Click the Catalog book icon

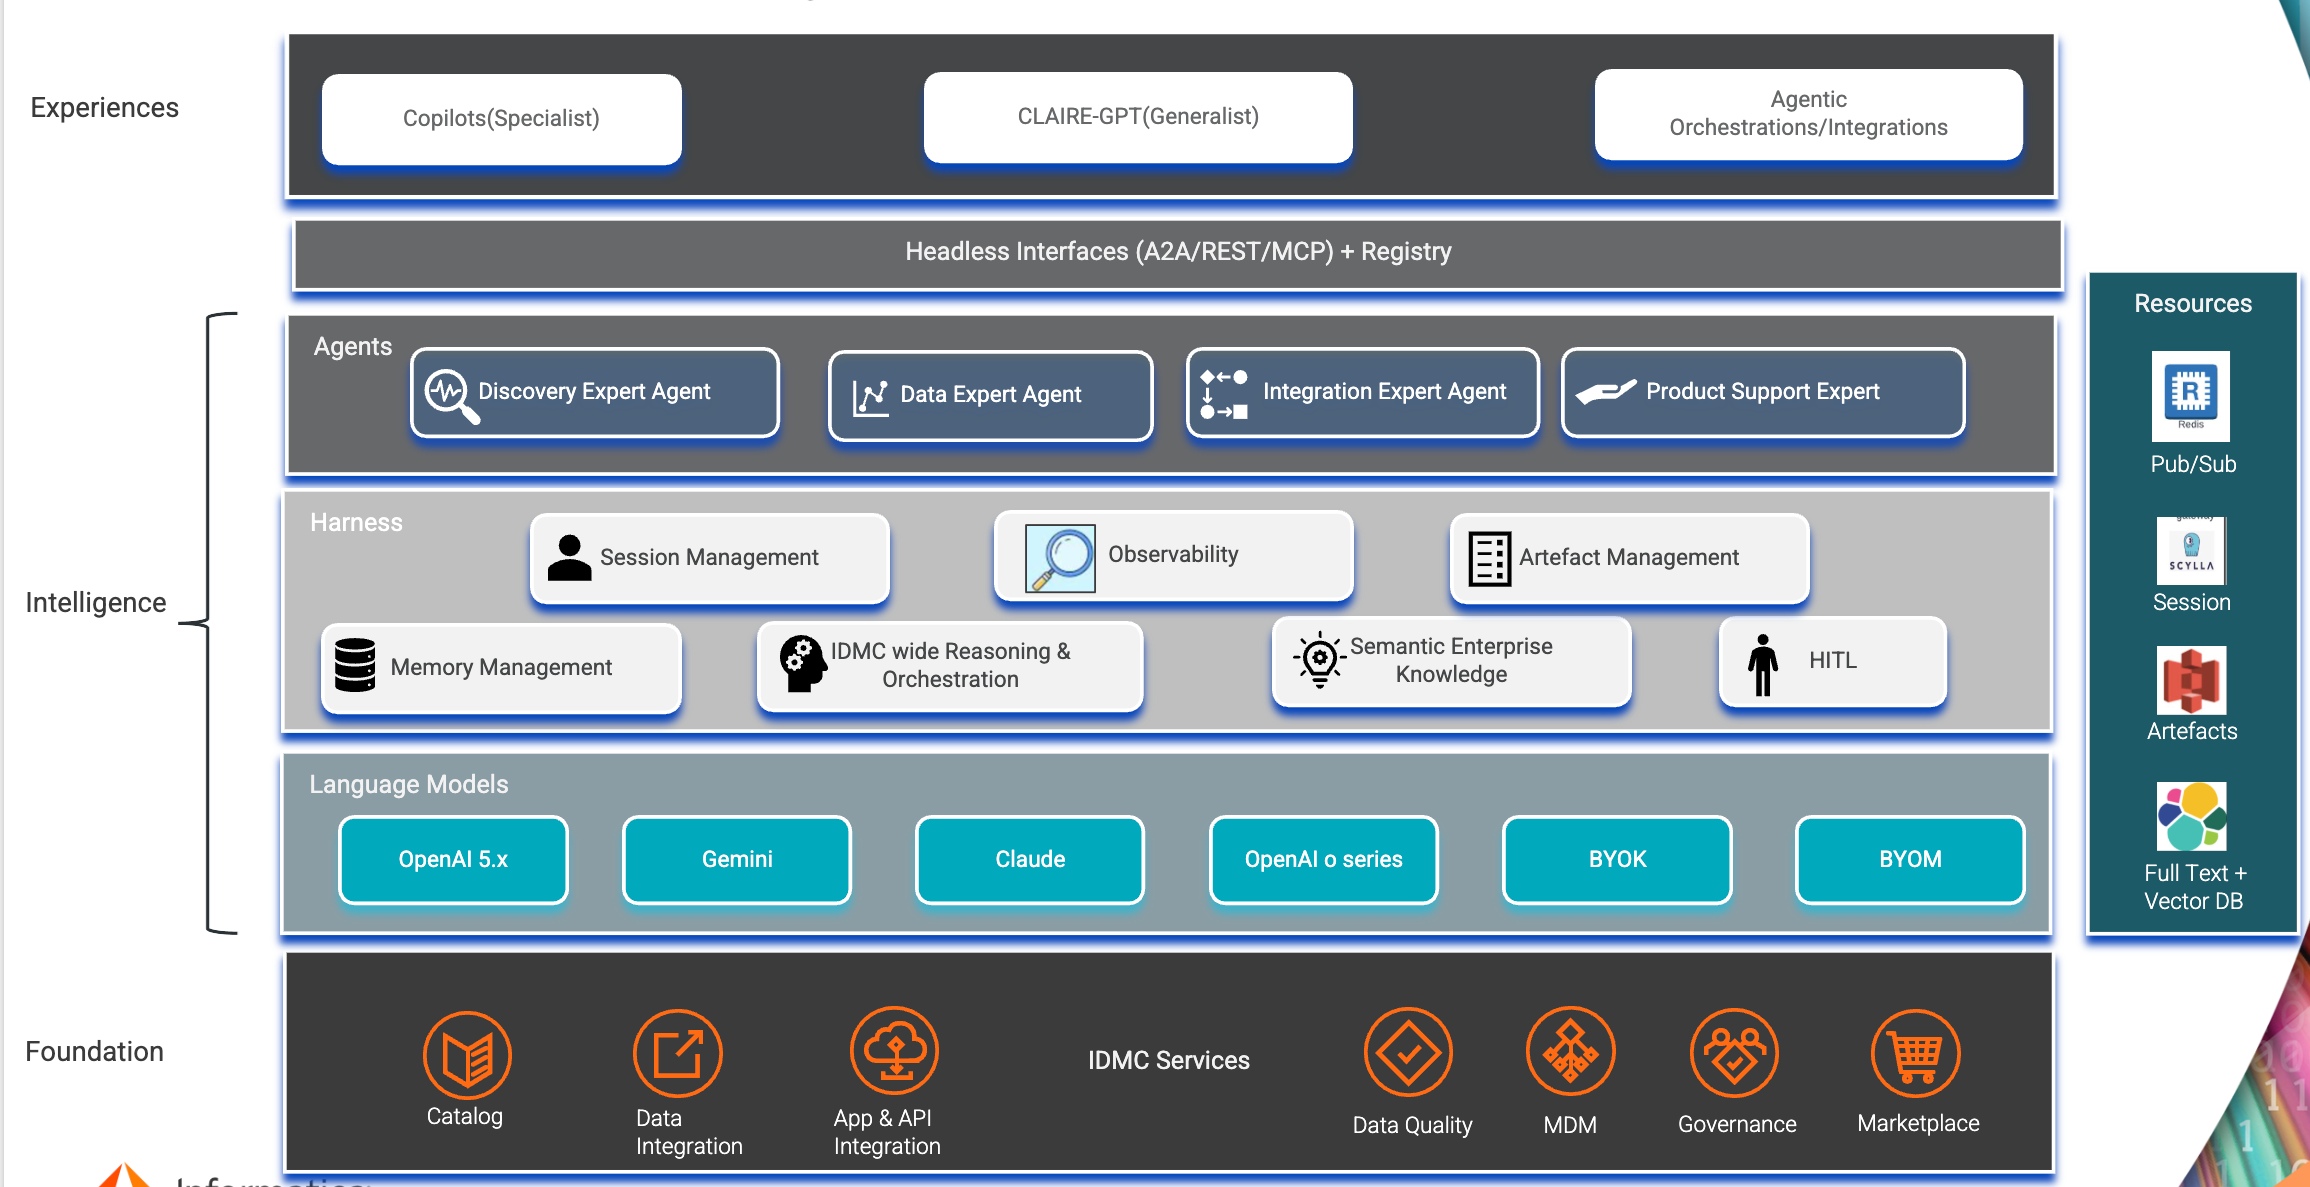[x=467, y=1056]
